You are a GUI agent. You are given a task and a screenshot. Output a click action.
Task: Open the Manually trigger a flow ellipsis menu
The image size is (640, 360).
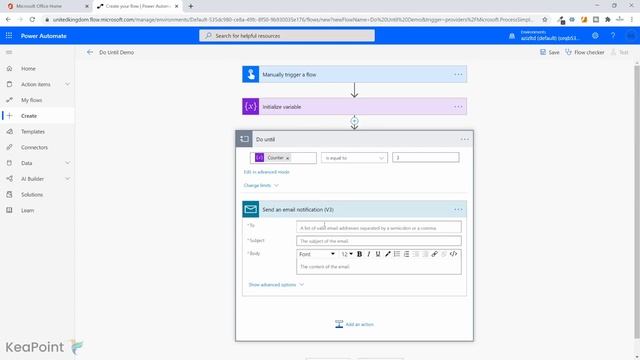tap(458, 74)
